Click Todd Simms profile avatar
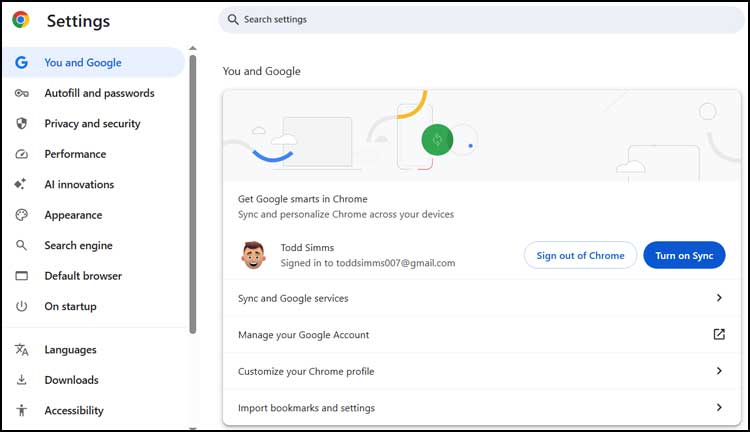Screen dimensions: 750x432 tap(253, 255)
